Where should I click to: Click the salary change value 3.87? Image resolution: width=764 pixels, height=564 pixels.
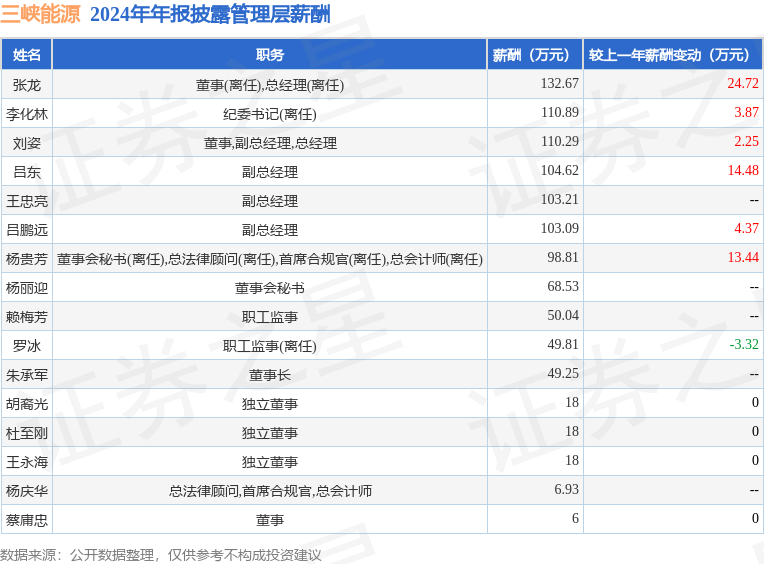[x=746, y=112]
